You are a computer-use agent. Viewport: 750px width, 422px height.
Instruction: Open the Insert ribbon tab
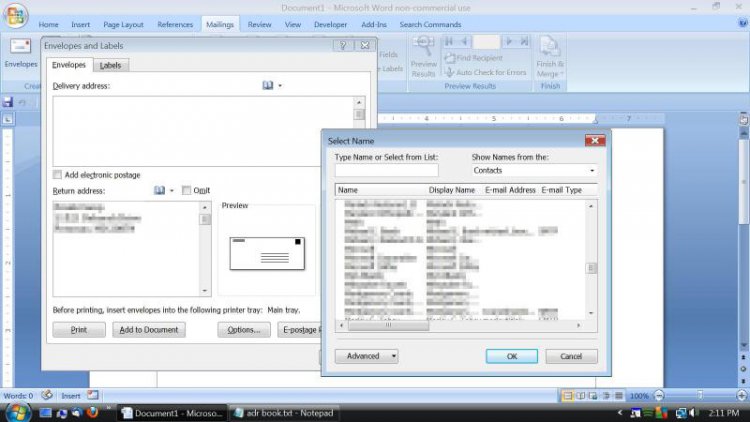coord(80,24)
